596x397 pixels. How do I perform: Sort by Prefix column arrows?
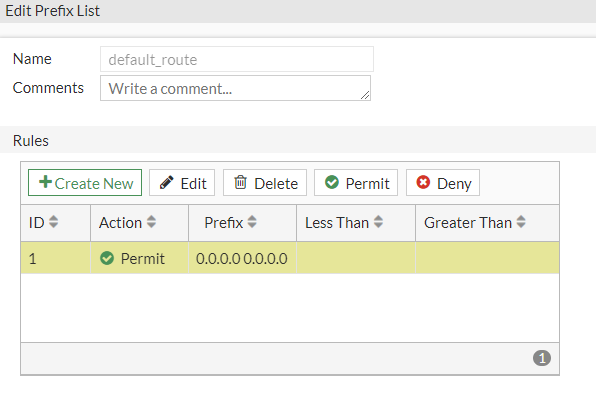pyautogui.click(x=252, y=222)
